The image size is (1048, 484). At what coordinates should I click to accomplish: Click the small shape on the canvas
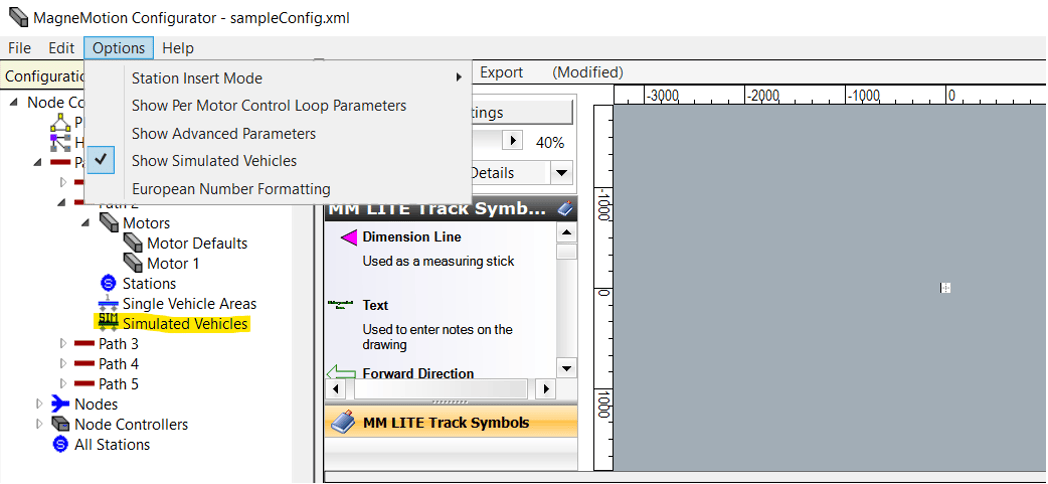point(945,288)
